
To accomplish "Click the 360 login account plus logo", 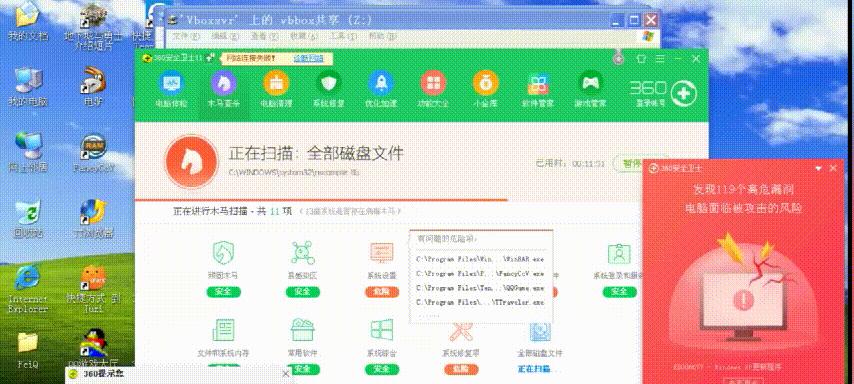I will point(683,94).
